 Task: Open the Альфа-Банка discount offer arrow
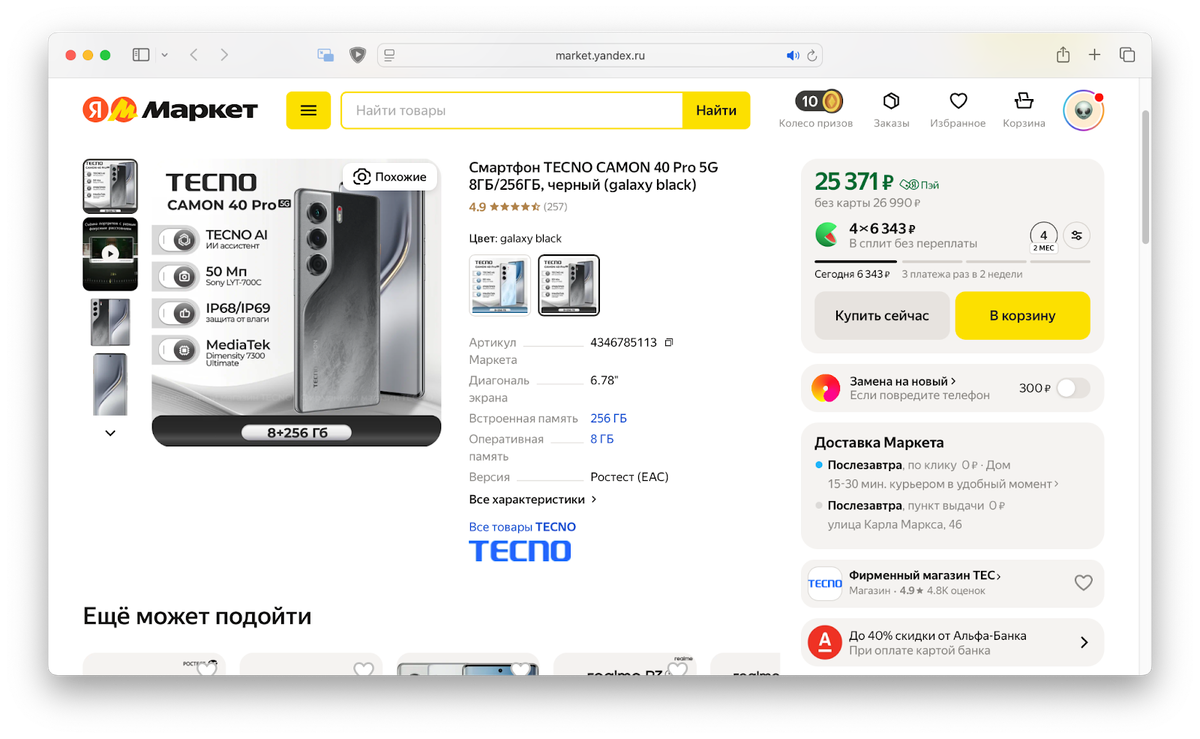pyautogui.click(x=1084, y=643)
